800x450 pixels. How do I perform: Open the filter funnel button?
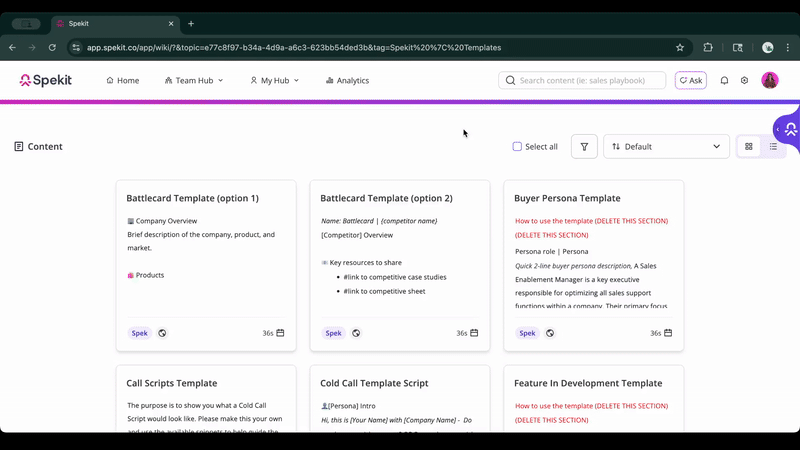point(584,146)
